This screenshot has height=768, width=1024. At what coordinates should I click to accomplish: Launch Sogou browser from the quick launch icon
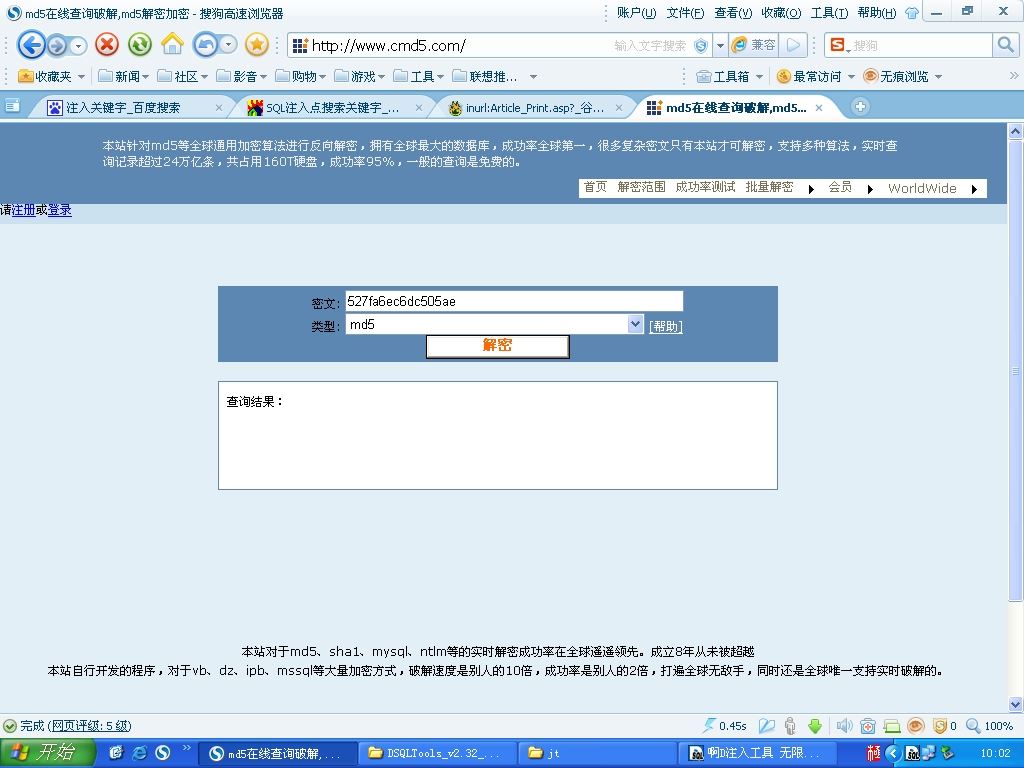[x=162, y=752]
